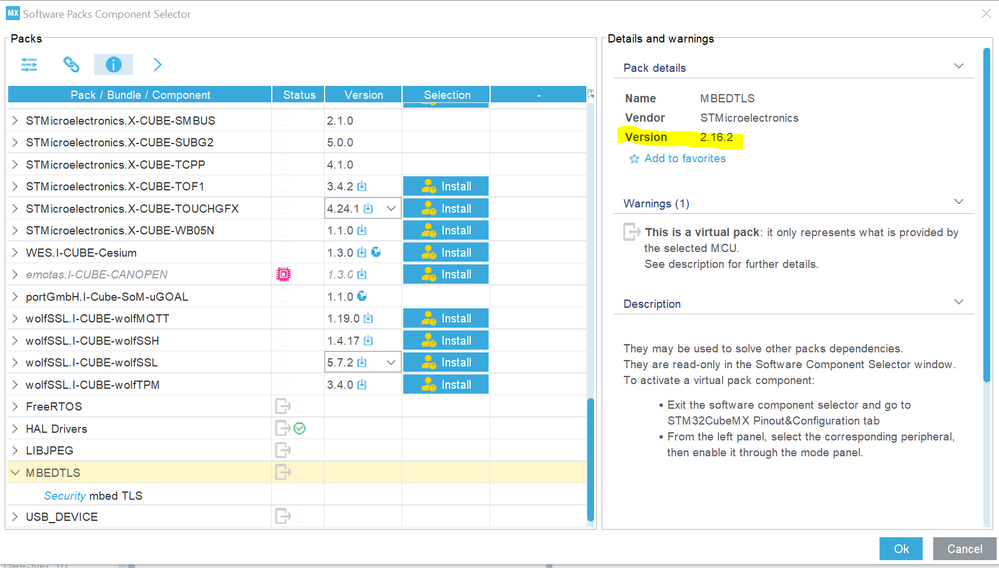This screenshot has height=568, width=999.
Task: Click download icon next to wolfTPM version 3.4.0
Action: pos(362,385)
